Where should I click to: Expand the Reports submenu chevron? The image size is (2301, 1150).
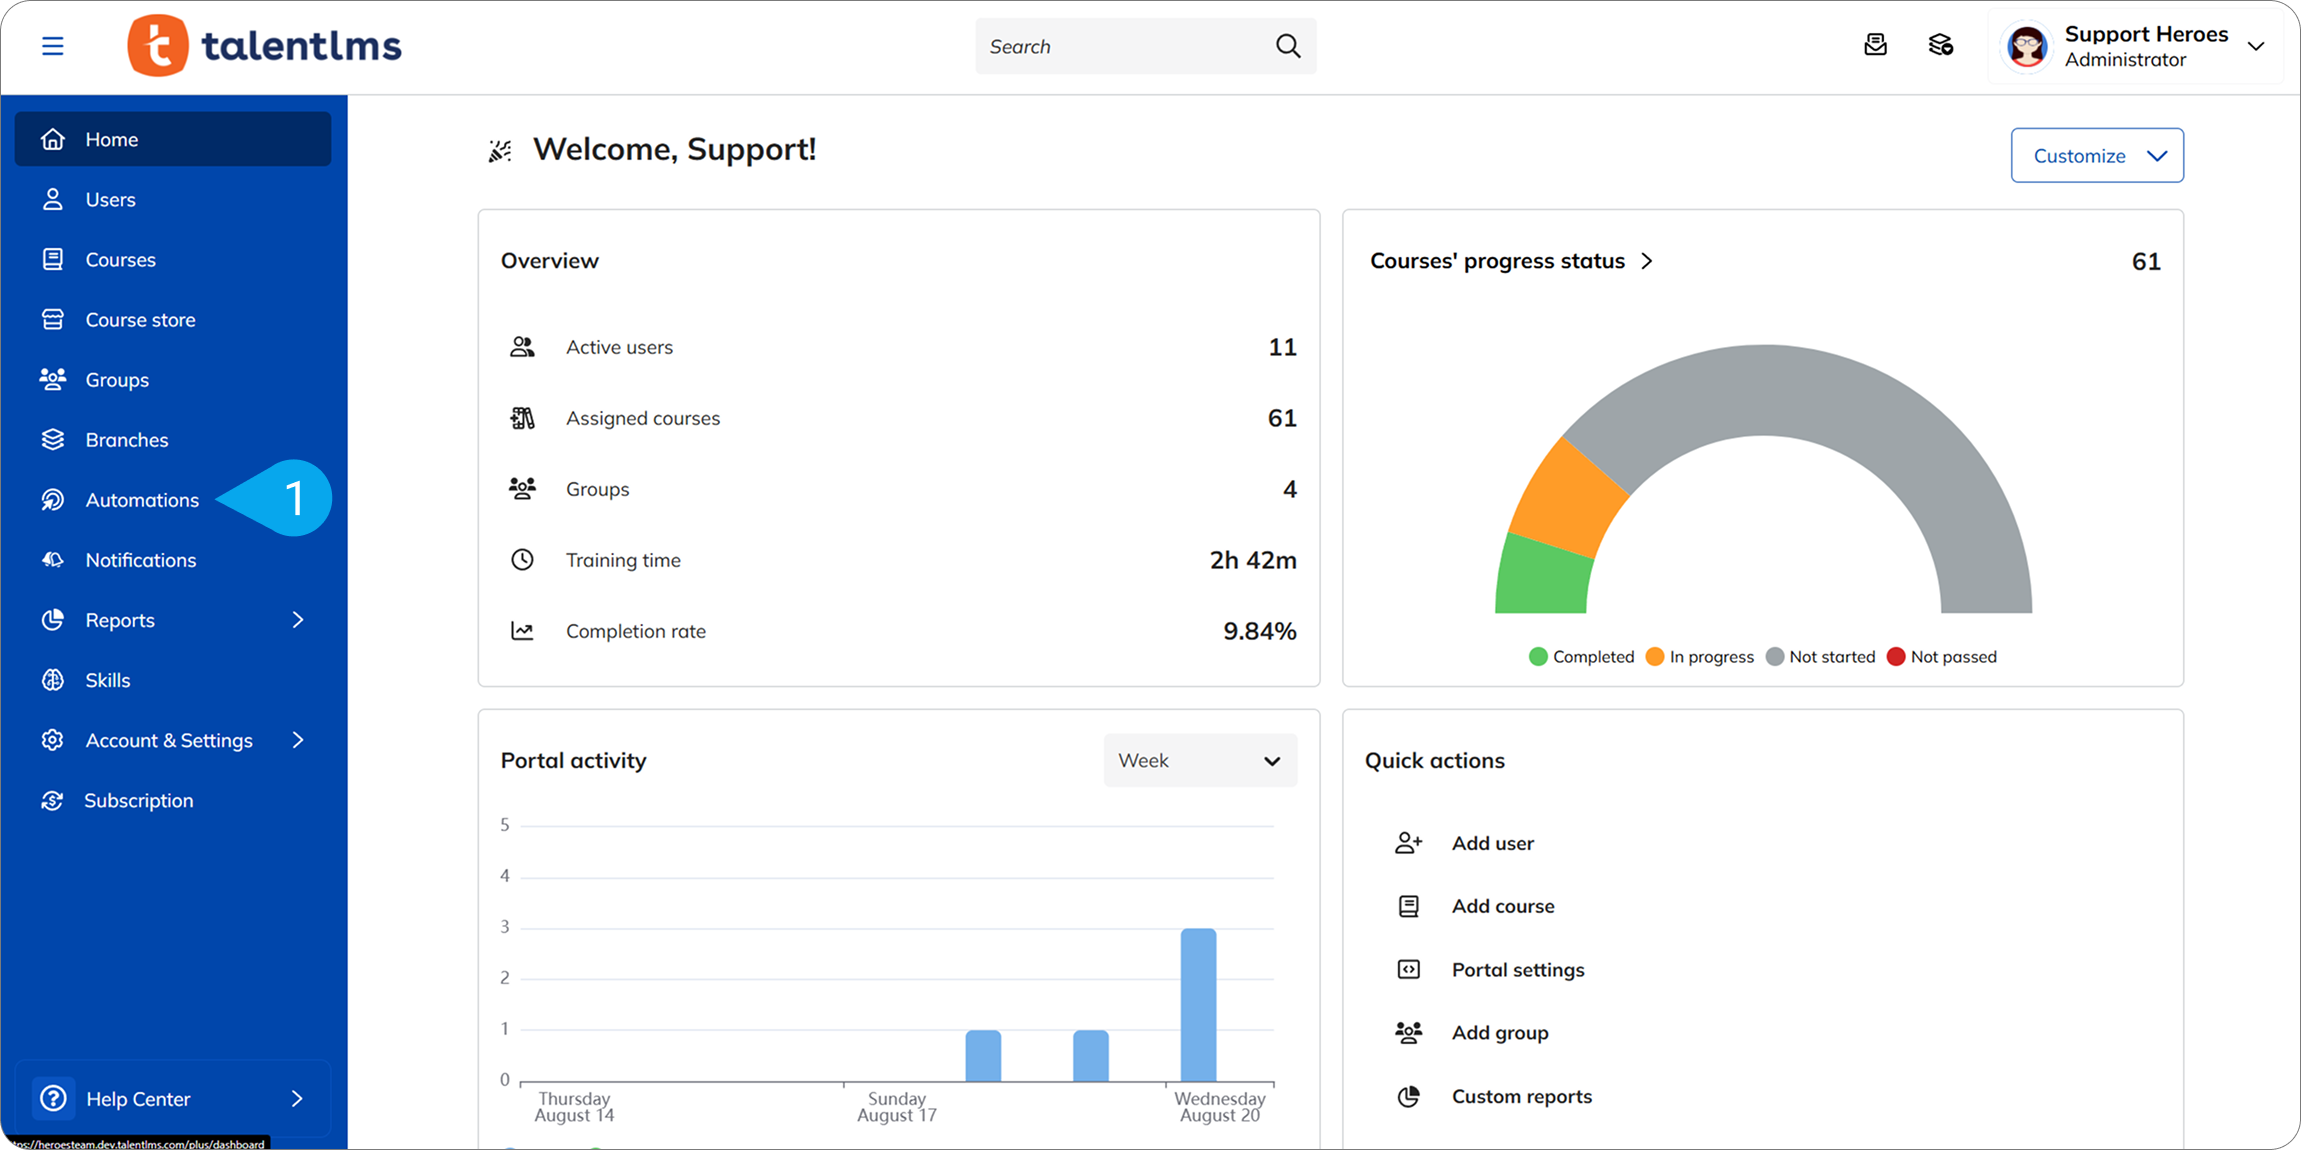[297, 620]
